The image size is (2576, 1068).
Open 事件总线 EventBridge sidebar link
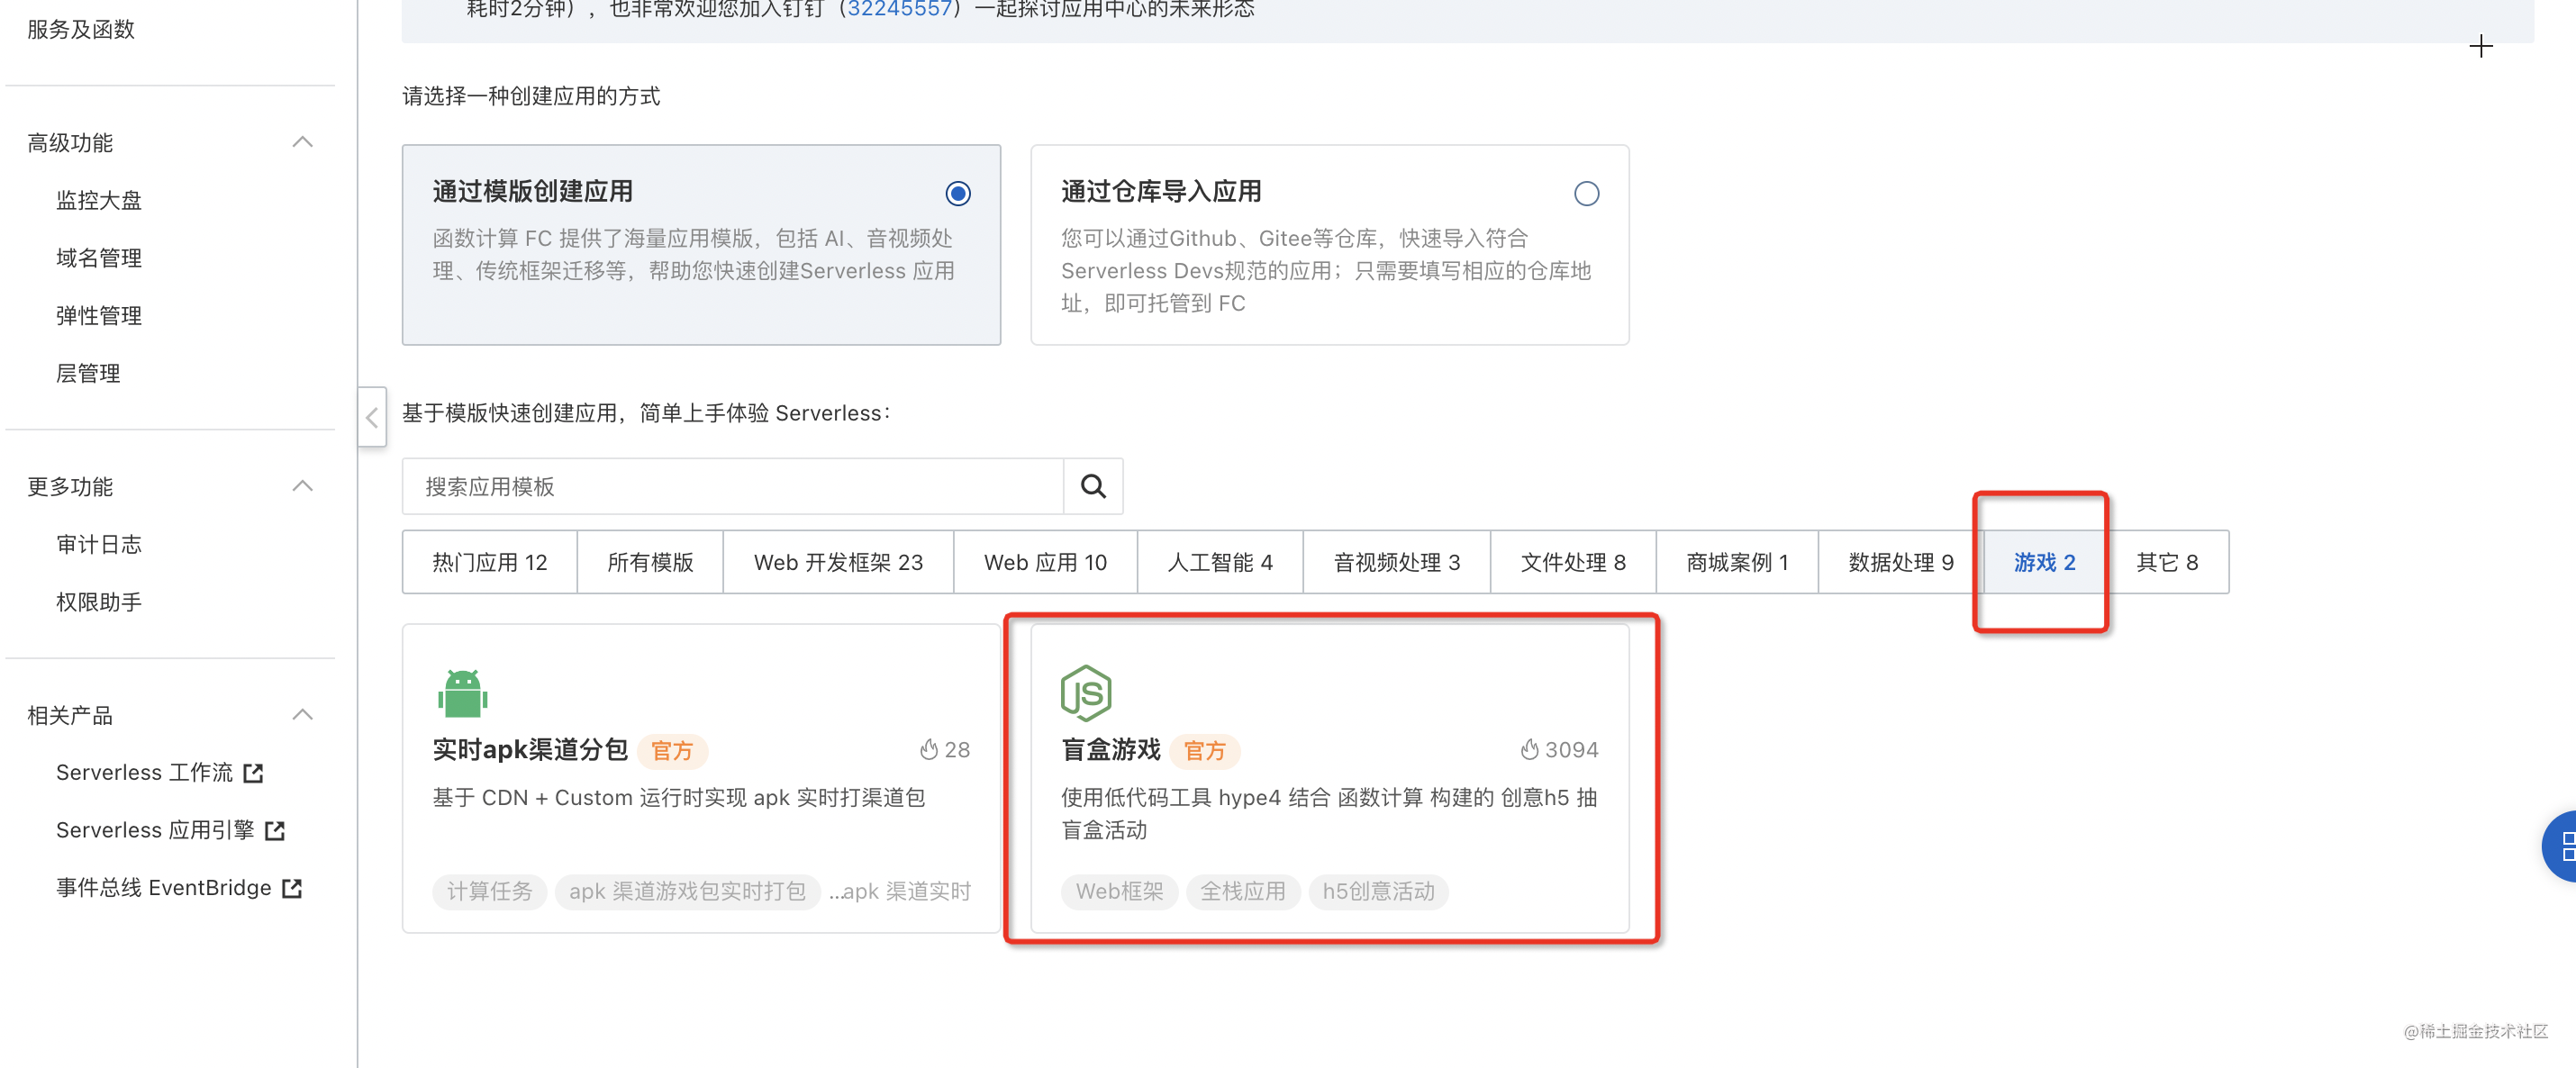coord(164,888)
